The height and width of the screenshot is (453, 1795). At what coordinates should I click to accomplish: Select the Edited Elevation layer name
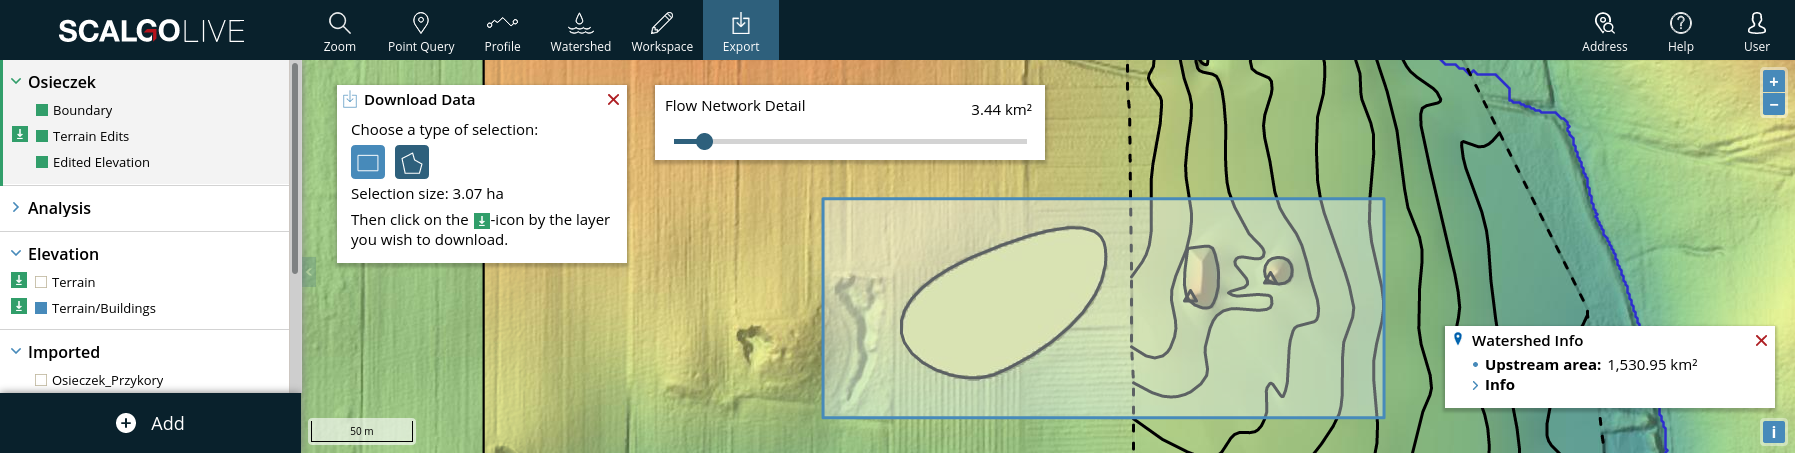tap(101, 162)
